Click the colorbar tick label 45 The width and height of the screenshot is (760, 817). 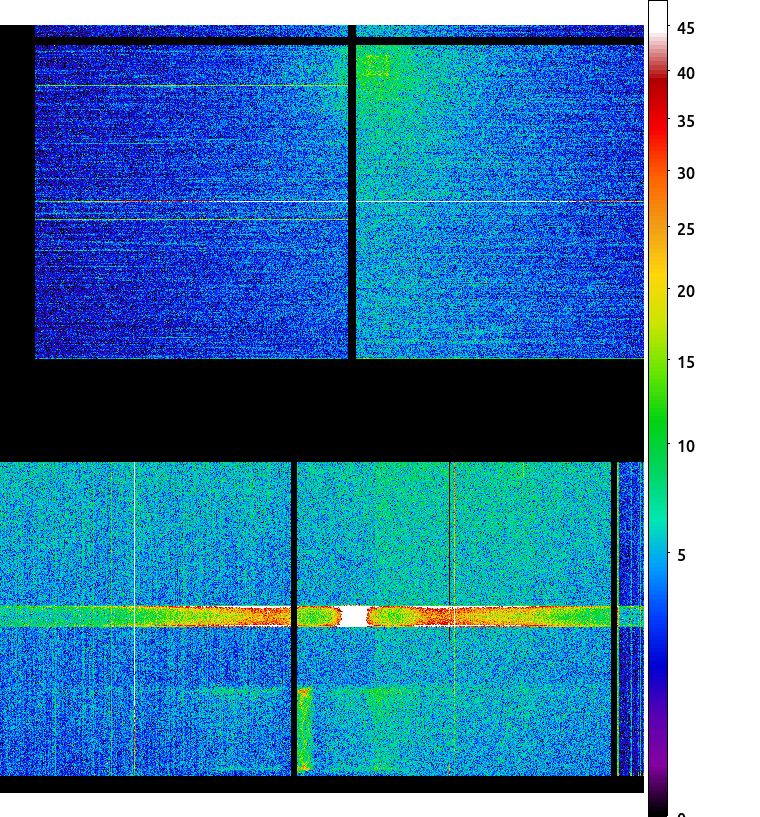click(686, 28)
